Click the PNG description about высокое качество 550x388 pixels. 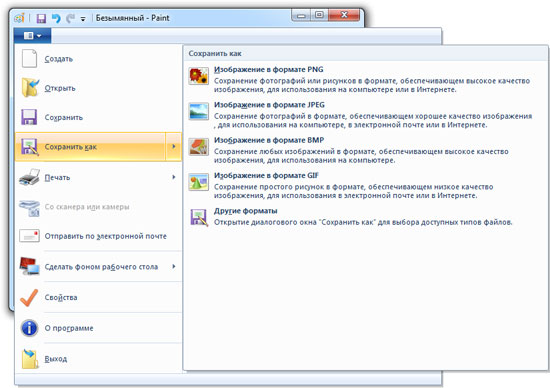click(x=372, y=85)
